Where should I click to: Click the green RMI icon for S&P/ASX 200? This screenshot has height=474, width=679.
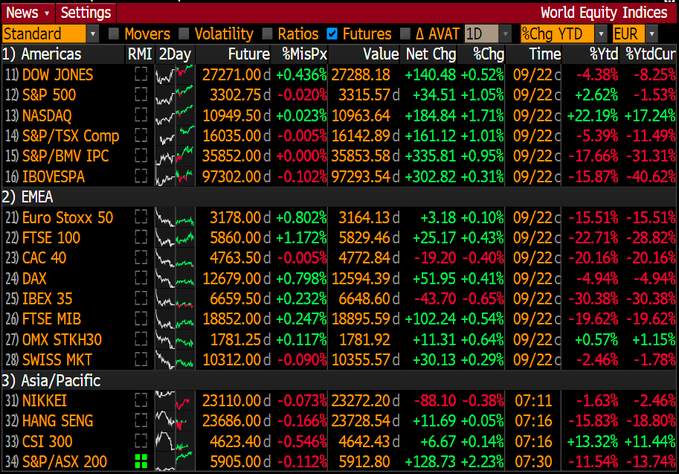[141, 461]
